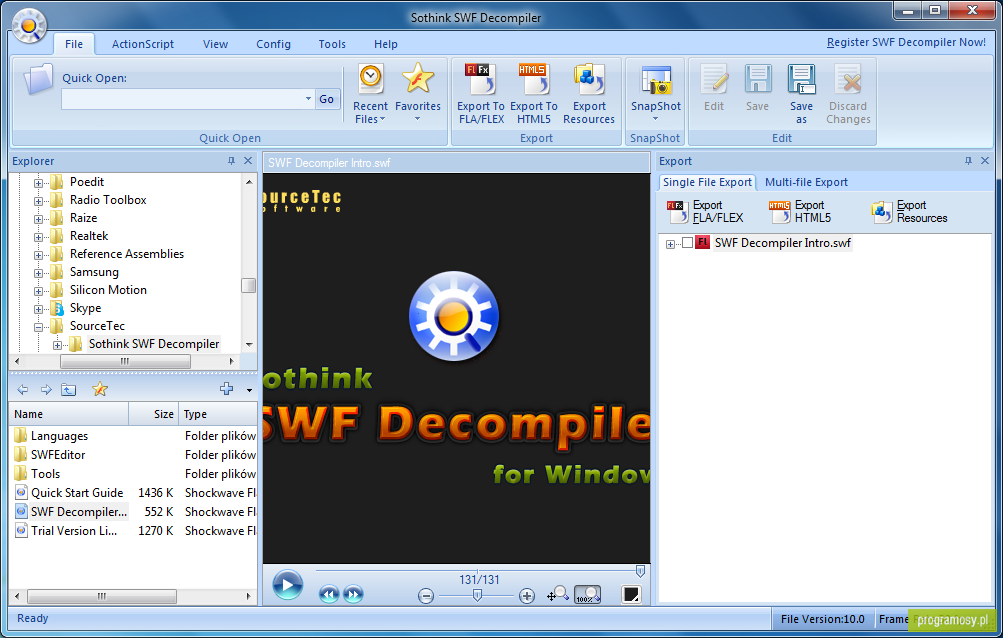Pin the Explorer panel
This screenshot has width=1003, height=638.
(x=232, y=161)
